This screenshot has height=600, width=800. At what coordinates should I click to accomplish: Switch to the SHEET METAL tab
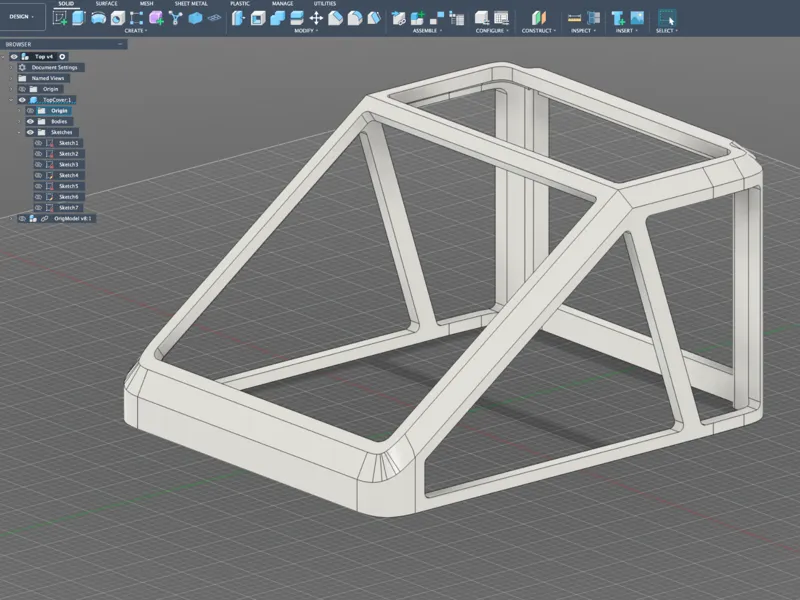(191, 4)
